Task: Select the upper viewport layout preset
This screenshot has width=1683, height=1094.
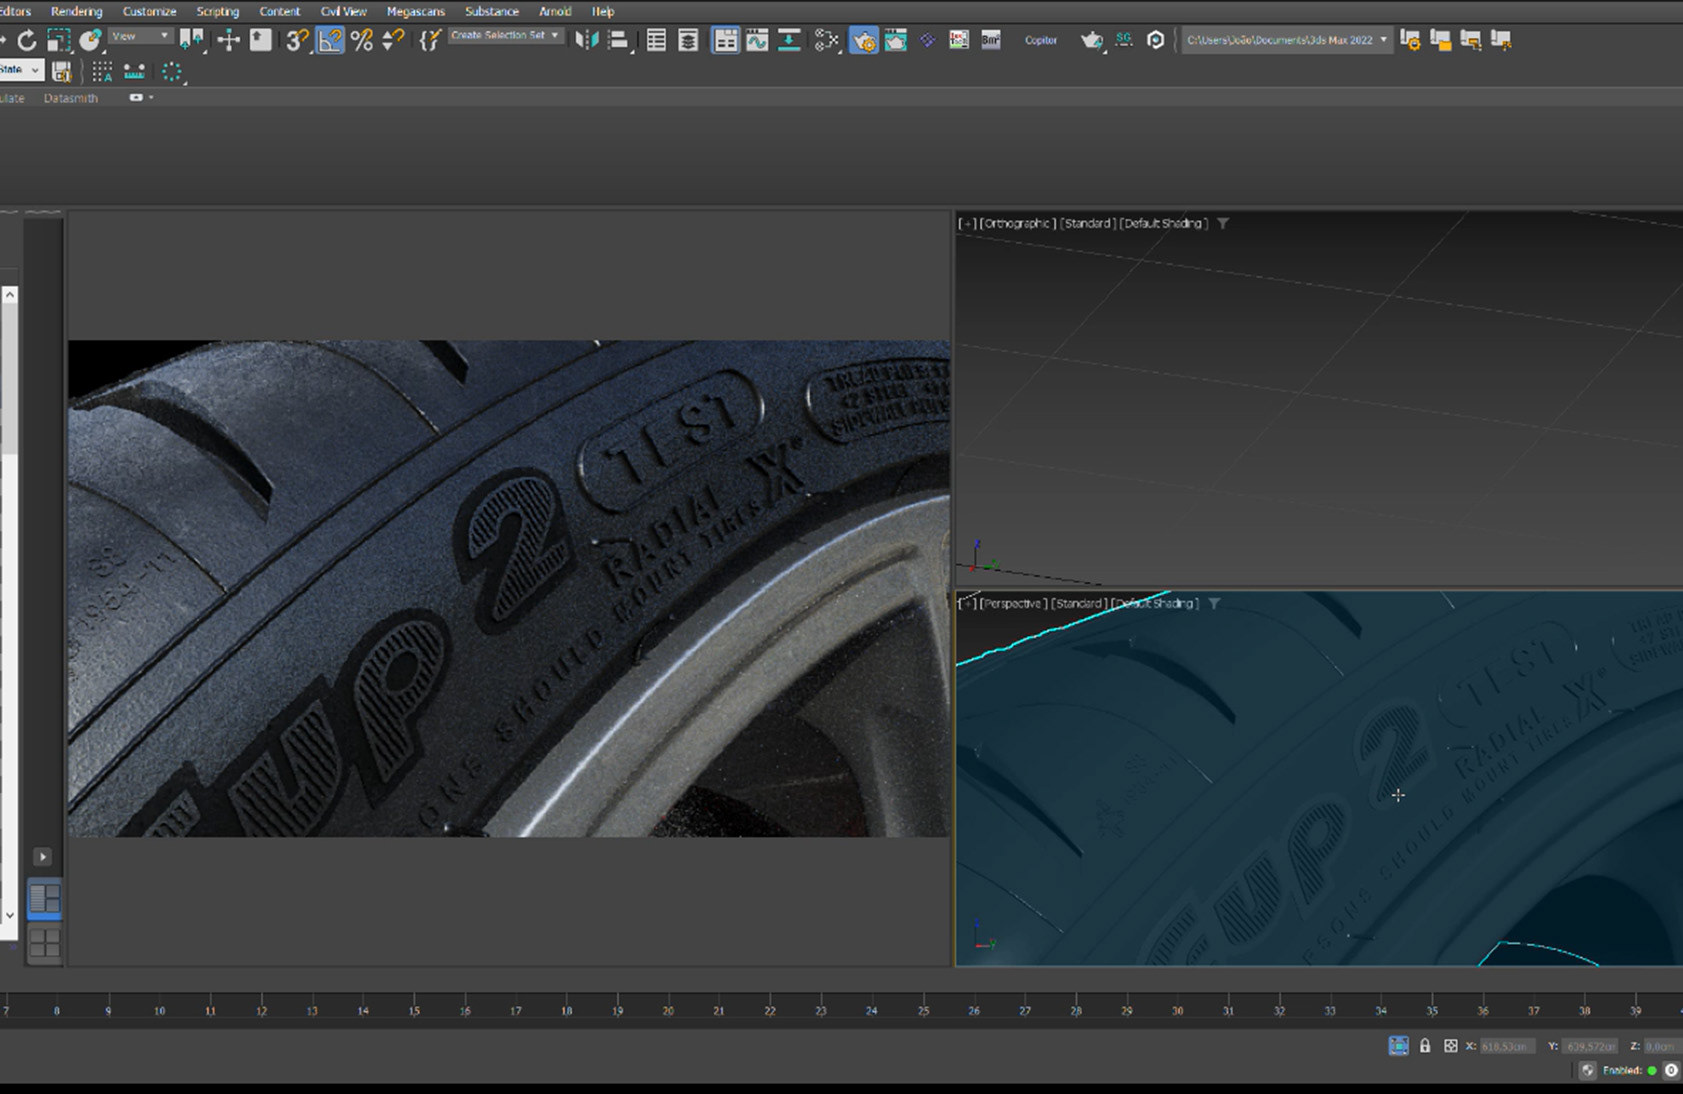Action: pyautogui.click(x=44, y=899)
